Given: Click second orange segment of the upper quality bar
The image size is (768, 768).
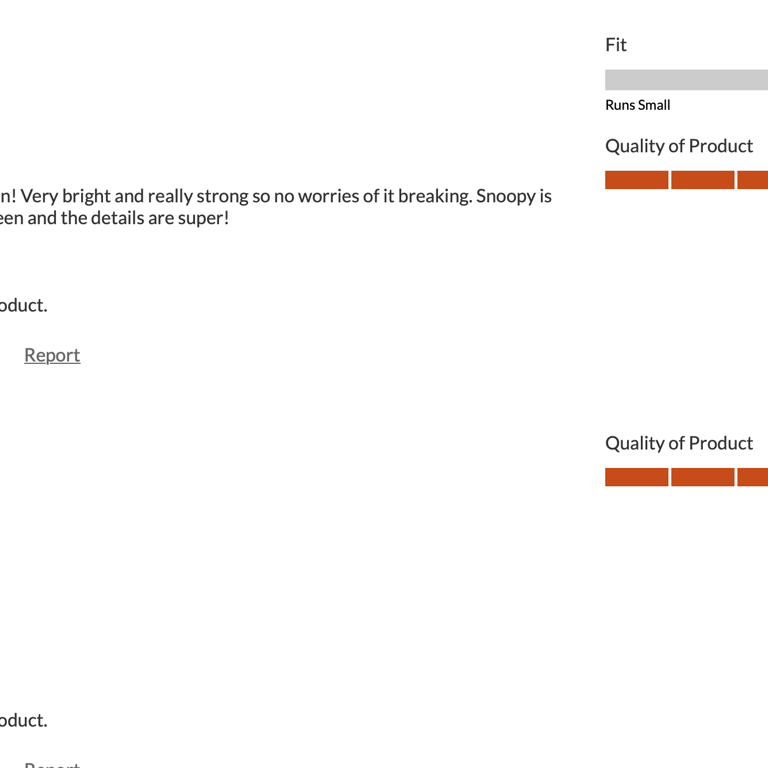Looking at the screenshot, I should [702, 180].
